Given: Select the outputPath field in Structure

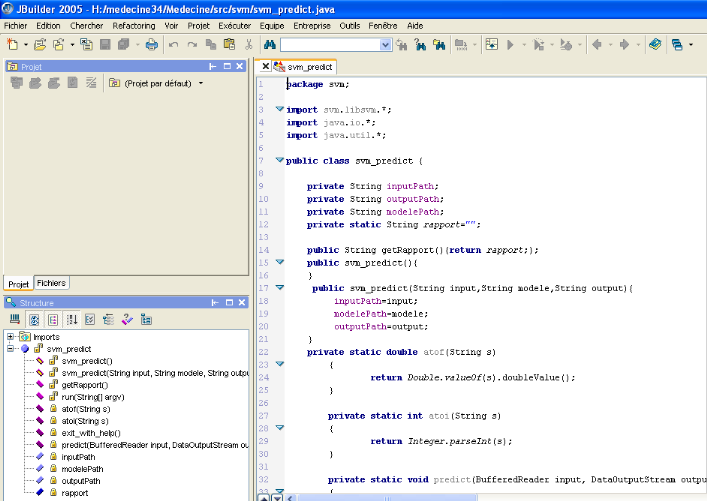Looking at the screenshot, I should tap(80, 481).
